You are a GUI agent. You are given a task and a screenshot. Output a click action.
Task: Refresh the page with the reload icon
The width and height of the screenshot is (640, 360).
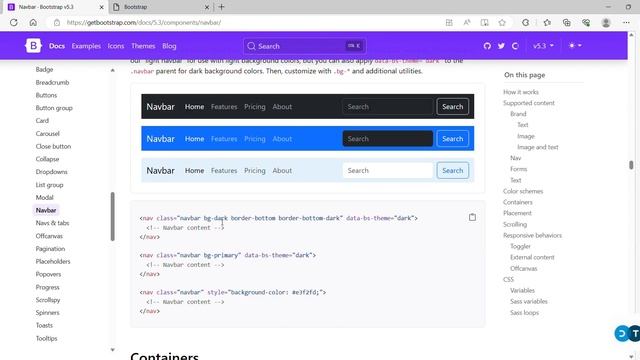[x=14, y=22]
